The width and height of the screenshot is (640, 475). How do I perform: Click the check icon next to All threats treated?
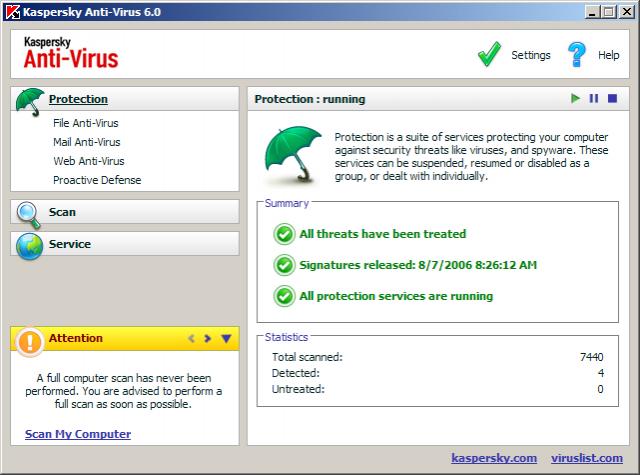click(284, 234)
